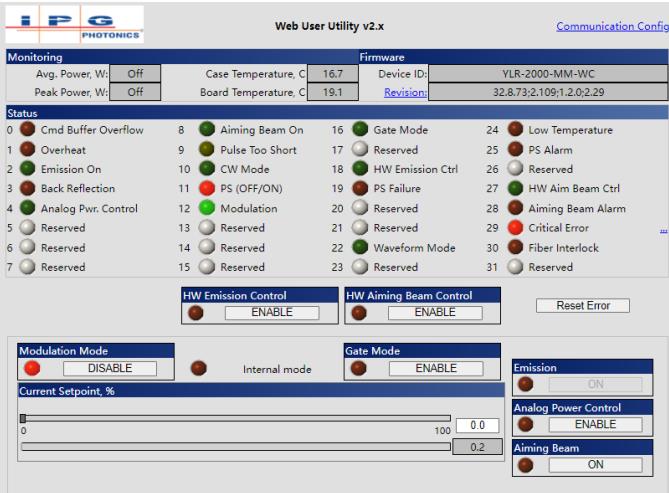
Task: Click the Fiber Interlock status LED
Action: point(514,248)
